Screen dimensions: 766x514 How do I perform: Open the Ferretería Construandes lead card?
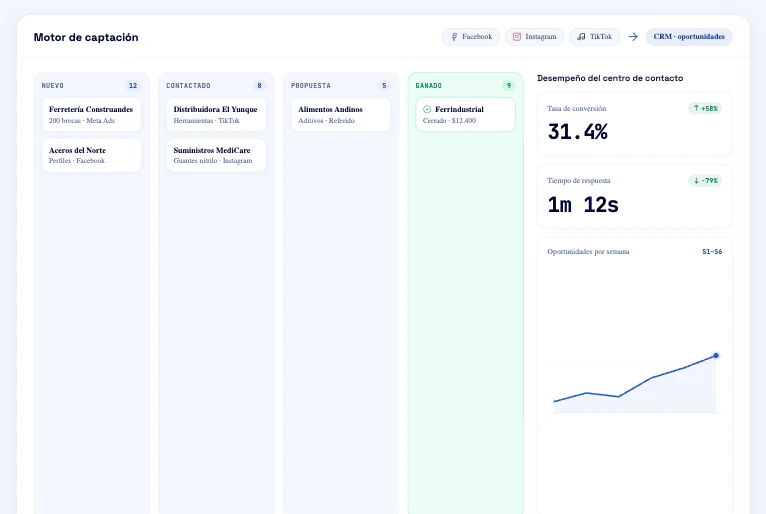[91, 114]
